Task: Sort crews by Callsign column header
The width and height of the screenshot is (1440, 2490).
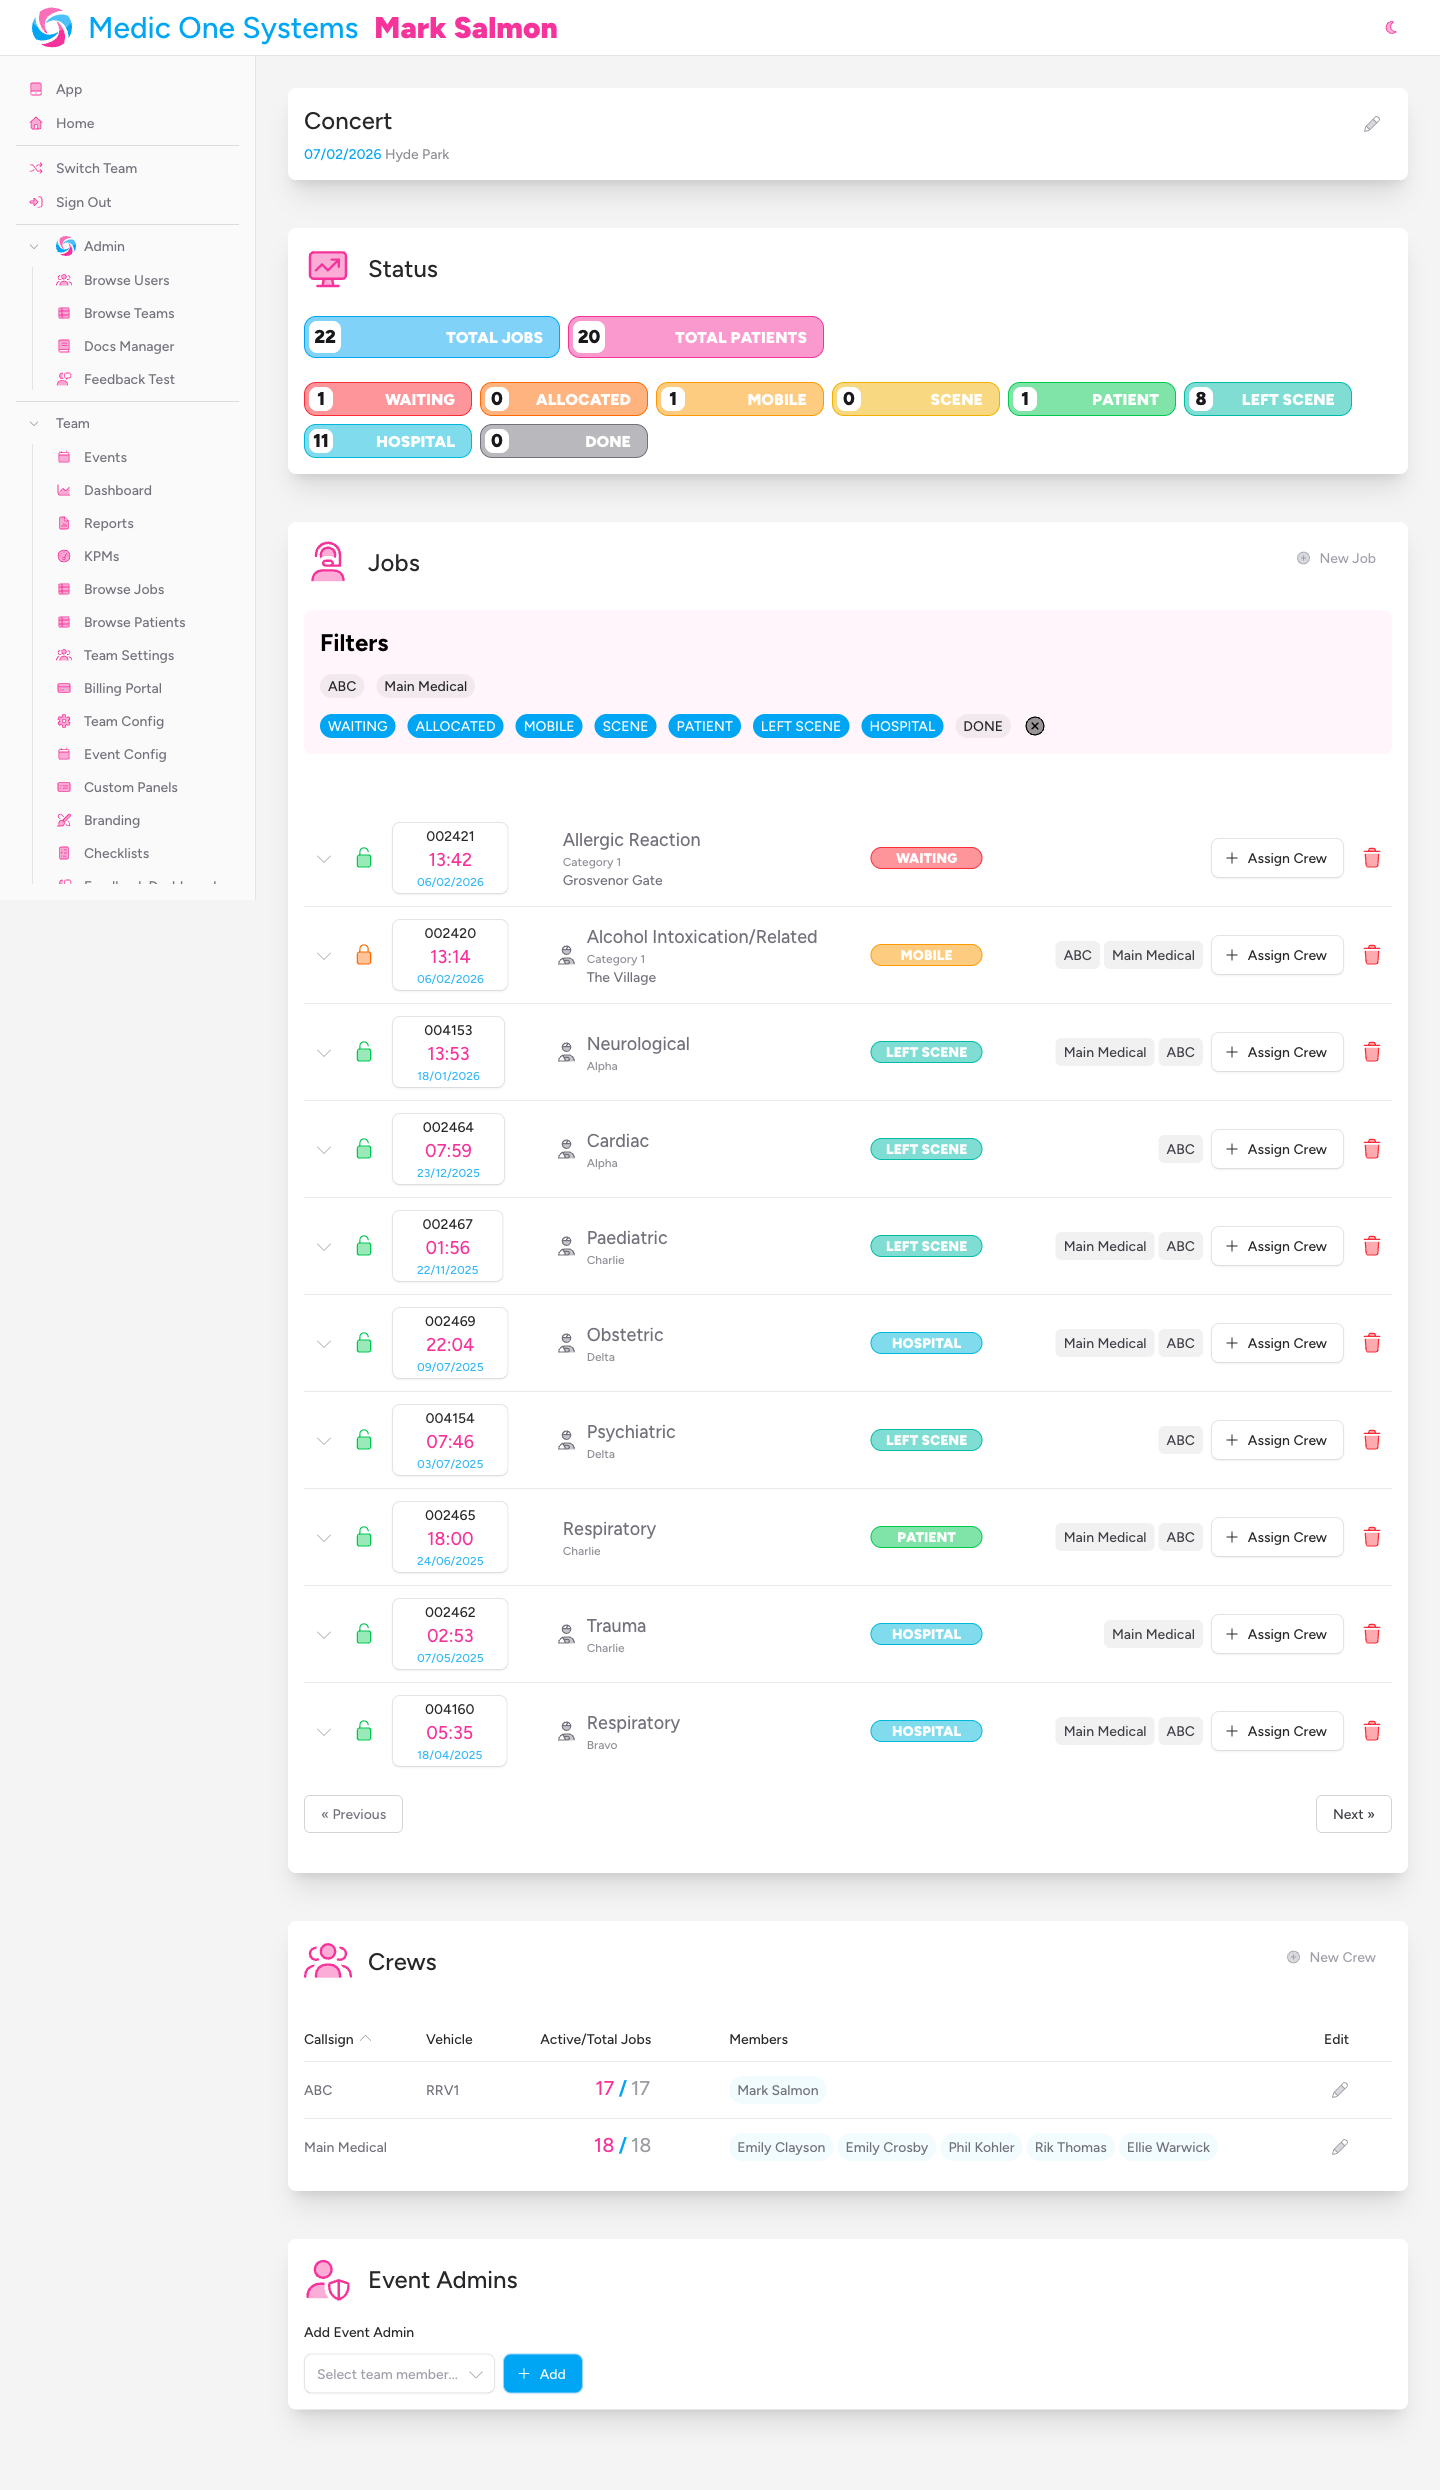Action: [x=338, y=2039]
